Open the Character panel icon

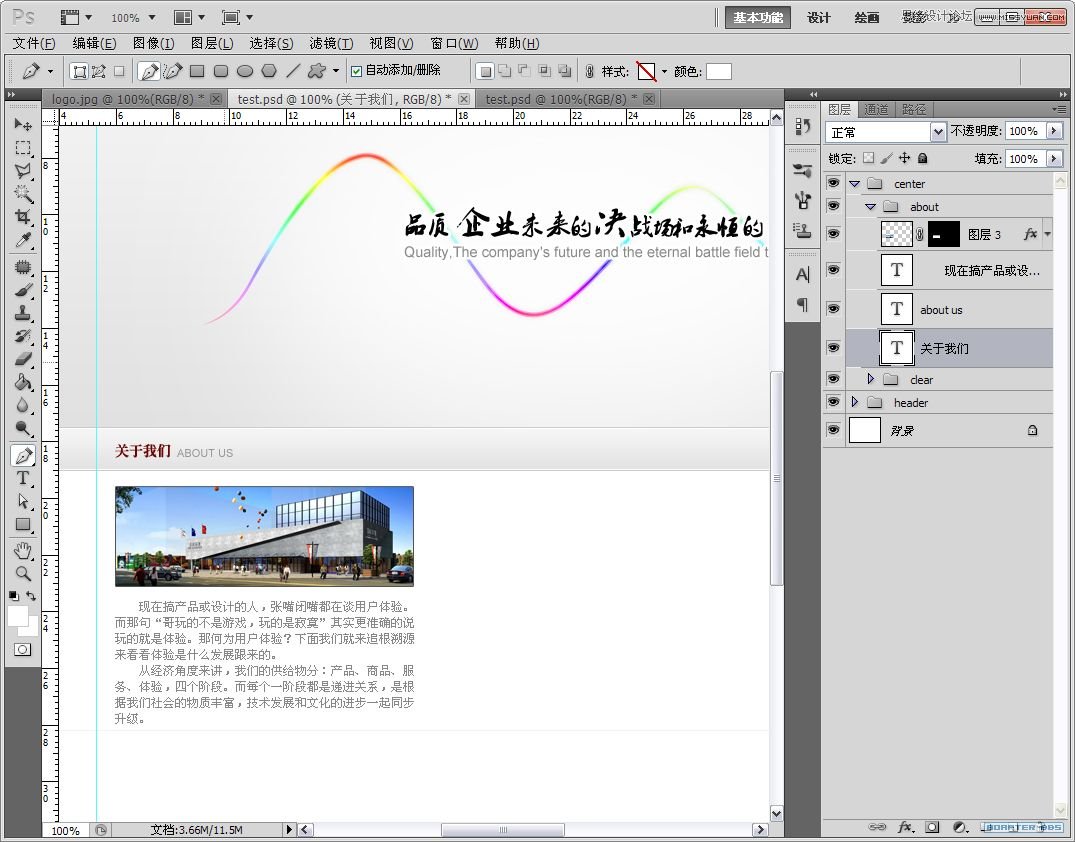[x=803, y=275]
